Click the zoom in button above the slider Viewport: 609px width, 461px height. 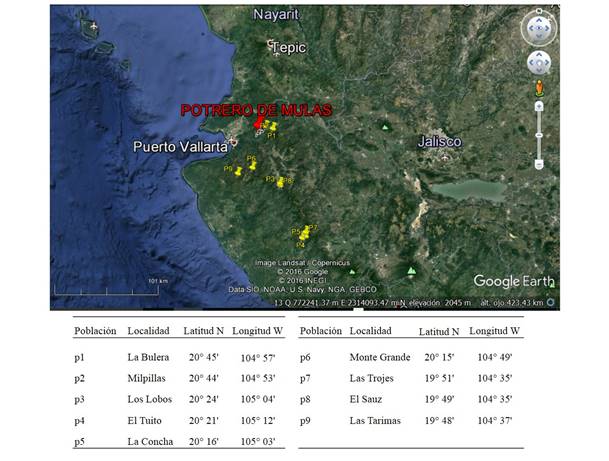tap(539, 104)
